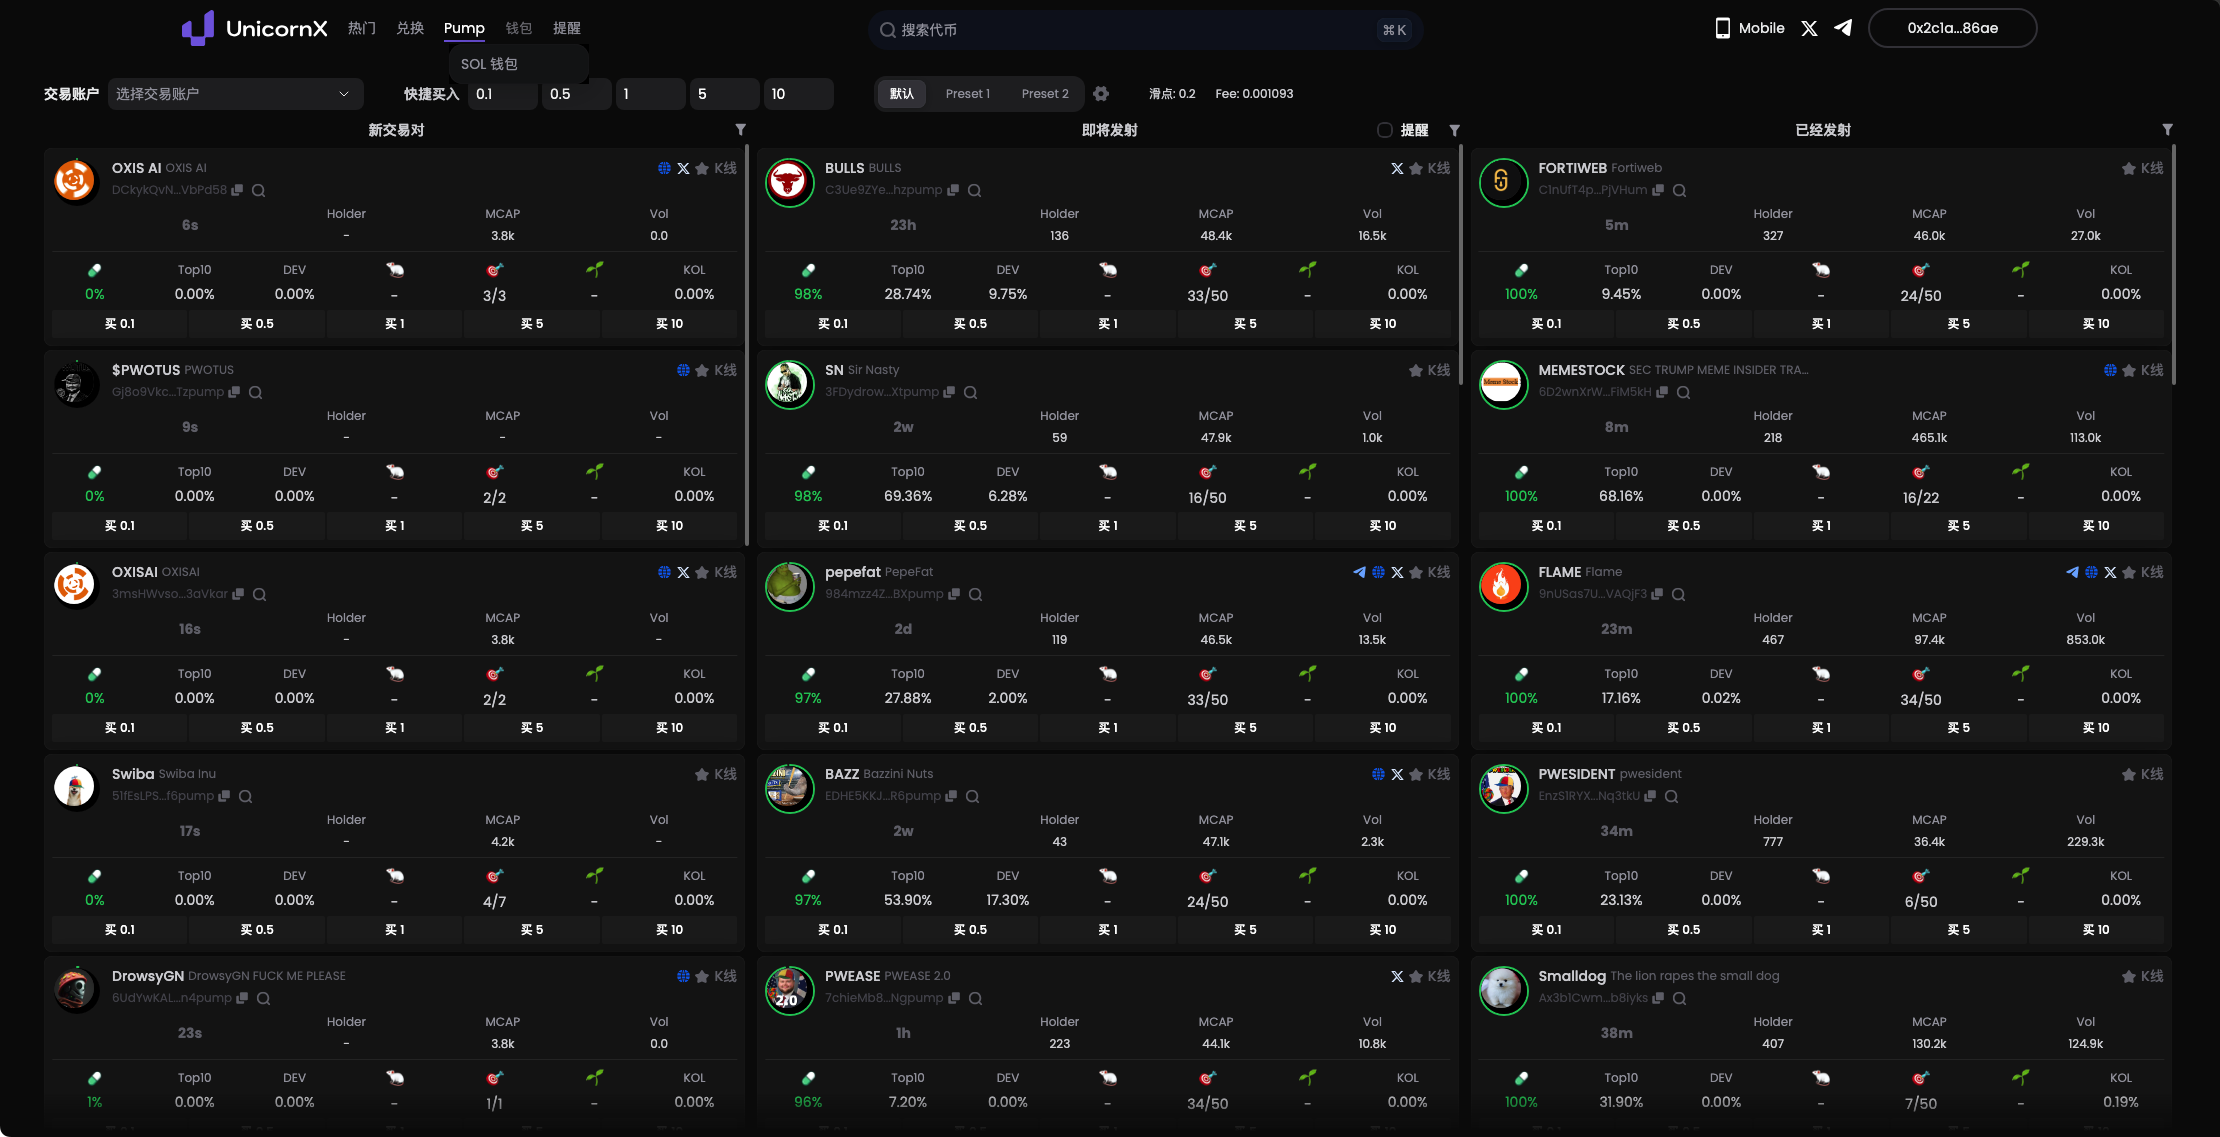Click the filter icon for 新交易对 column
Image resolution: width=2220 pixels, height=1137 pixels.
(741, 130)
